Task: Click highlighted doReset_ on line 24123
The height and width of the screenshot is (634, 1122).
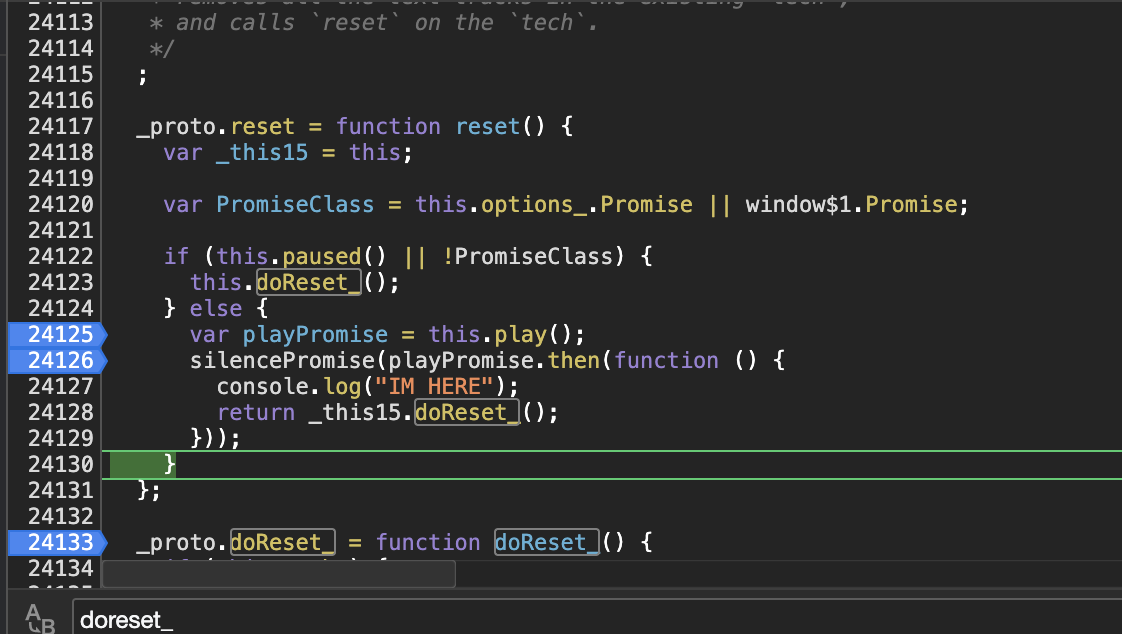Action: (x=308, y=283)
